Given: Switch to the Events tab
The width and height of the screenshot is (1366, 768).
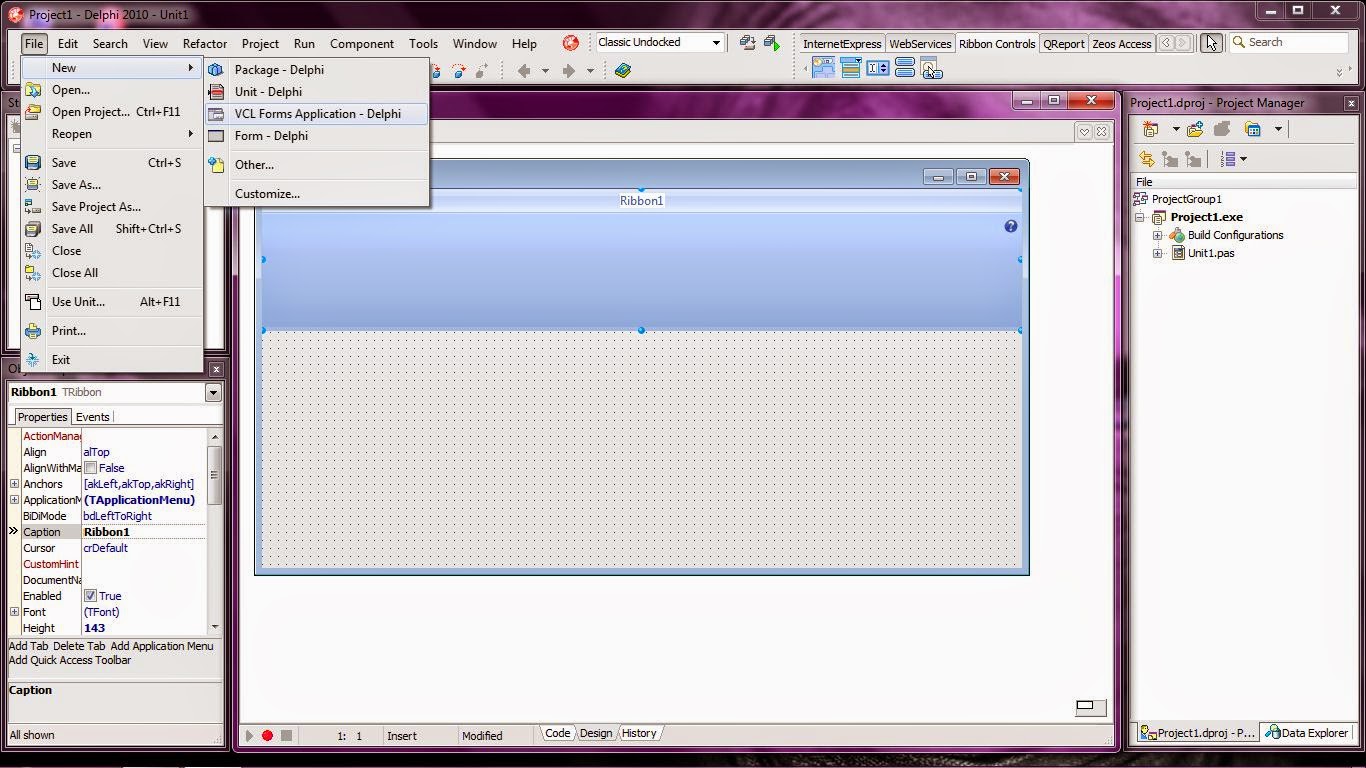Looking at the screenshot, I should (93, 417).
